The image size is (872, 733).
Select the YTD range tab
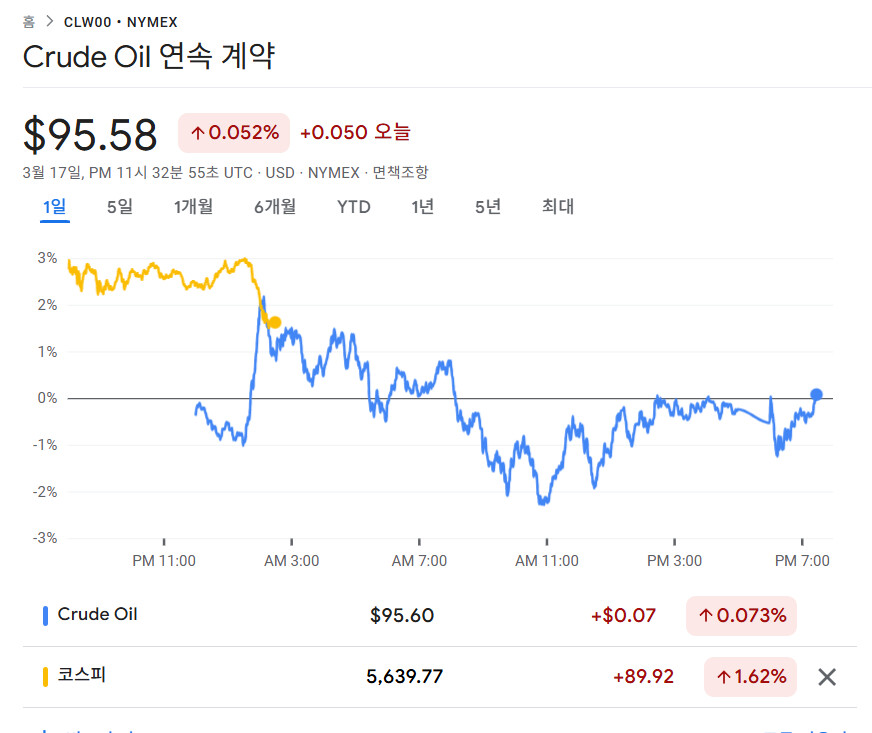(353, 207)
